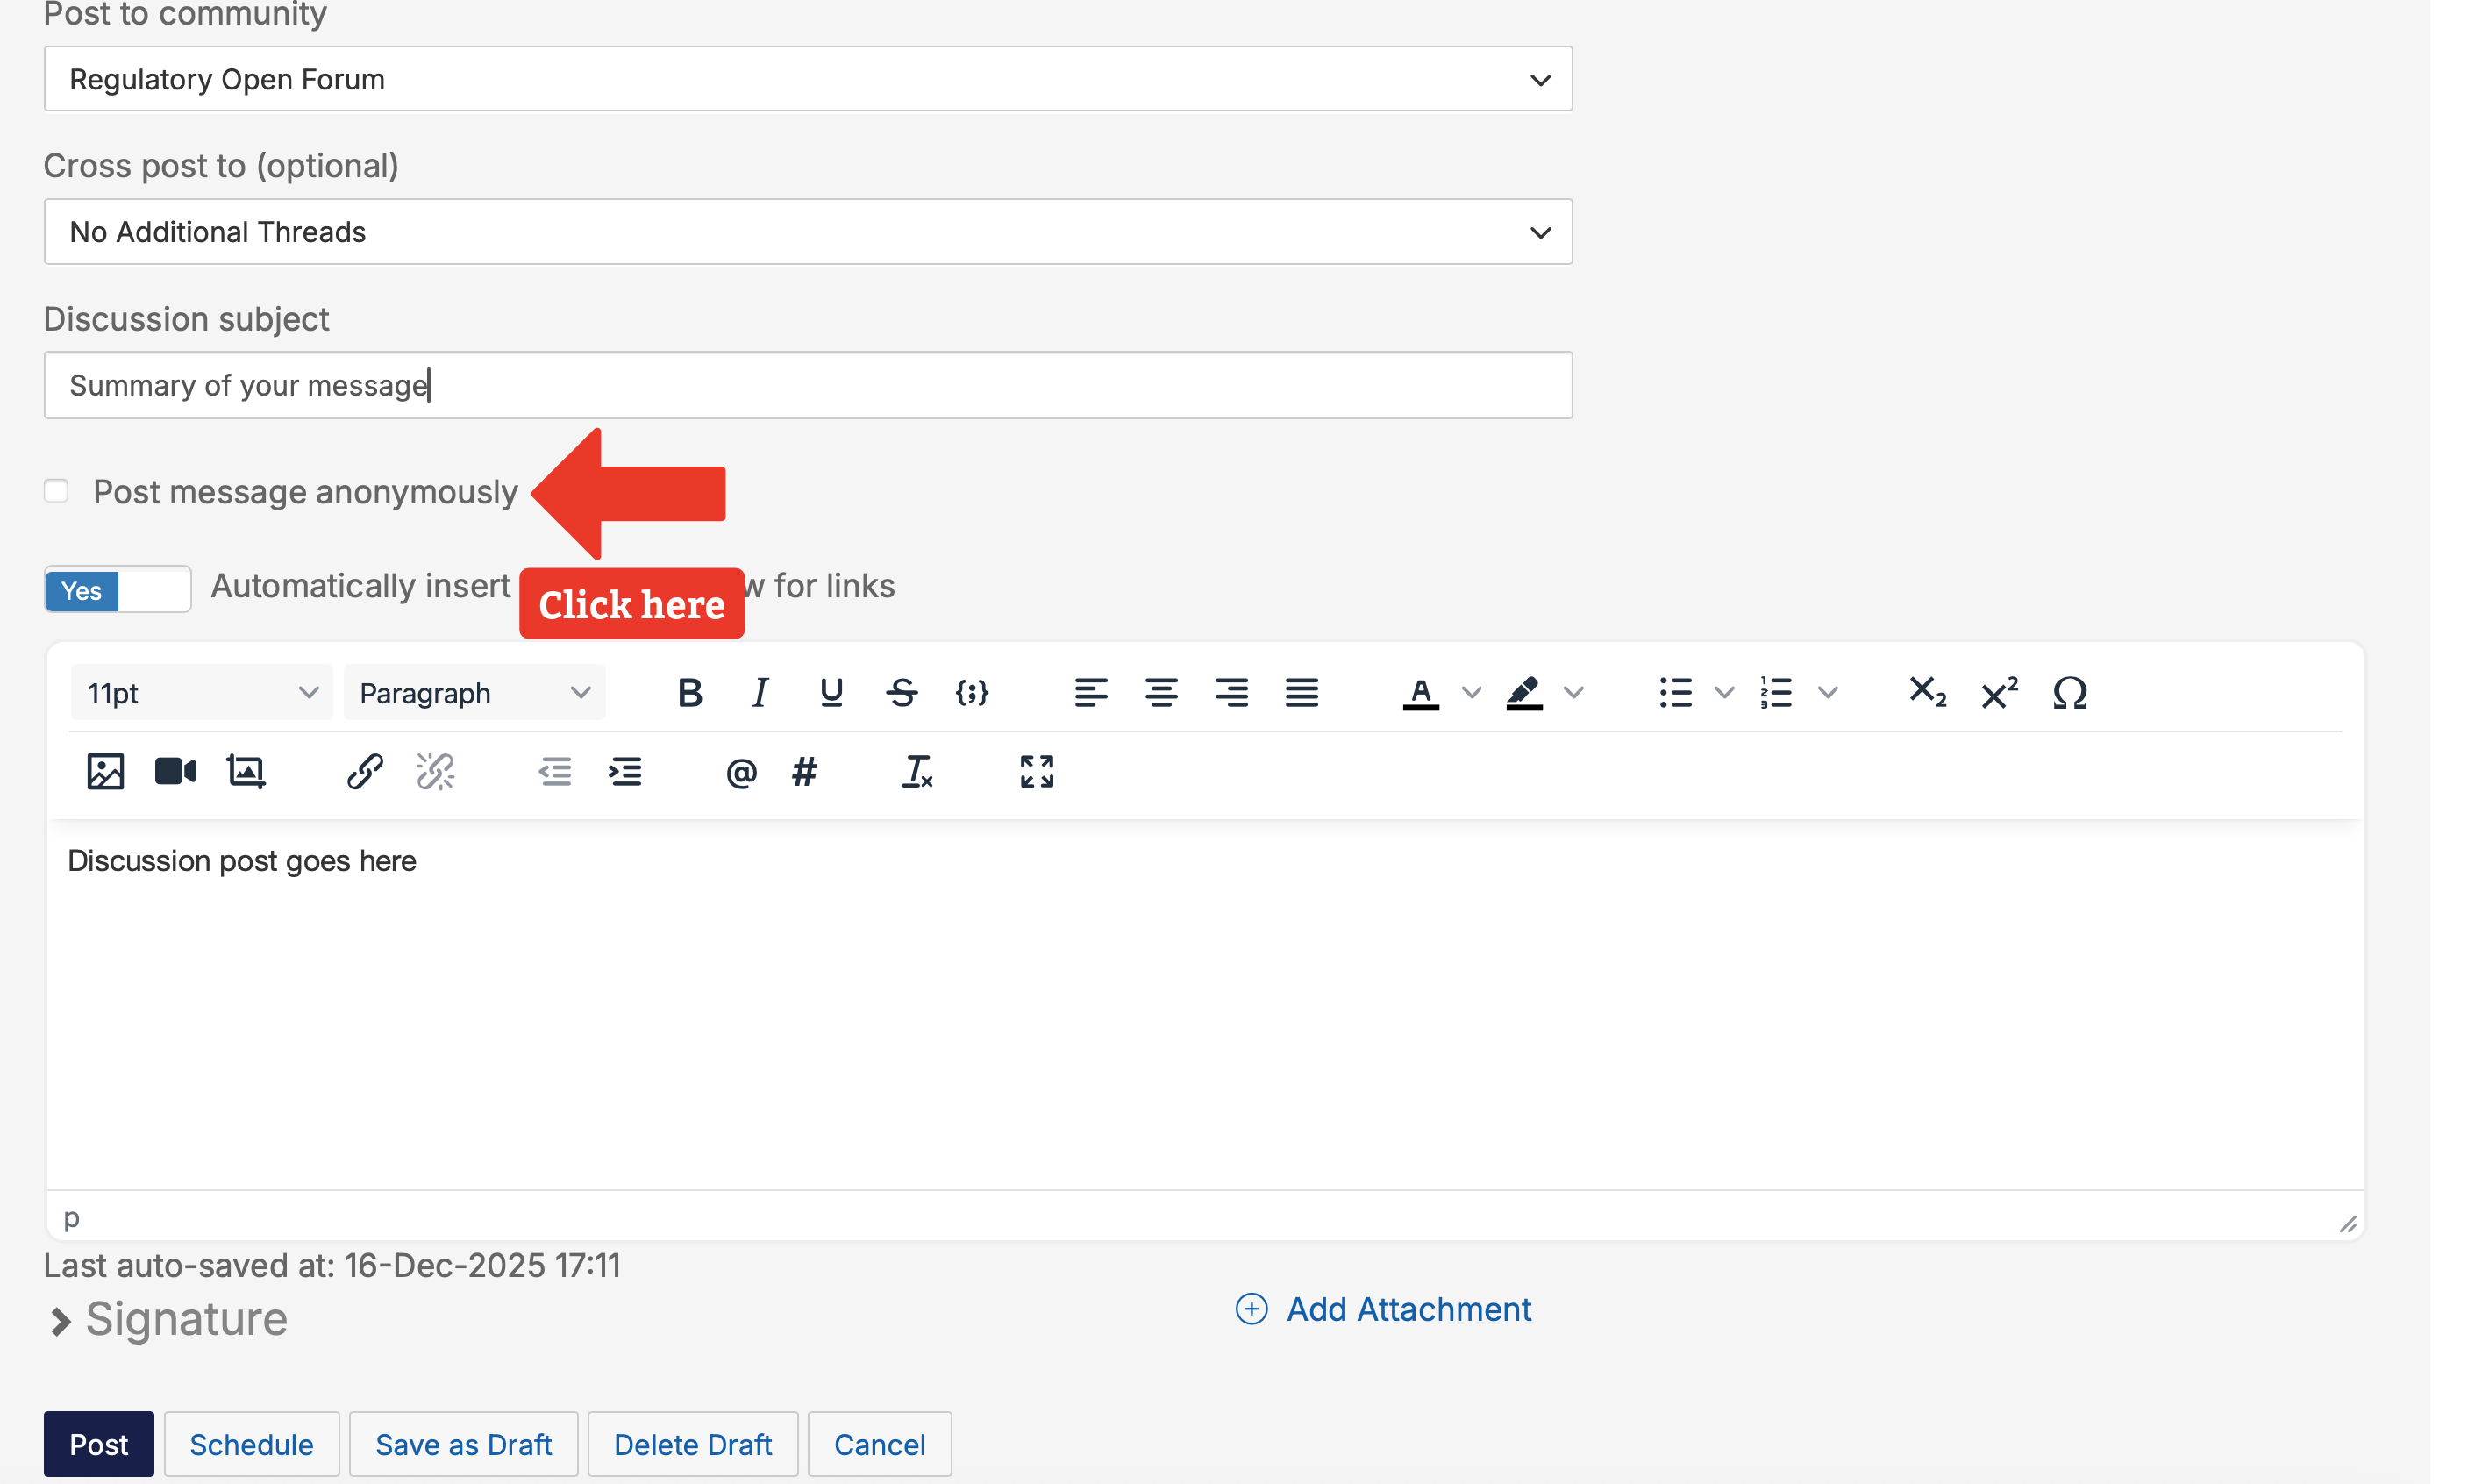Viewport: 2482px width, 1484px height.
Task: Insert a mention with the @ icon
Action: pyautogui.click(x=741, y=772)
